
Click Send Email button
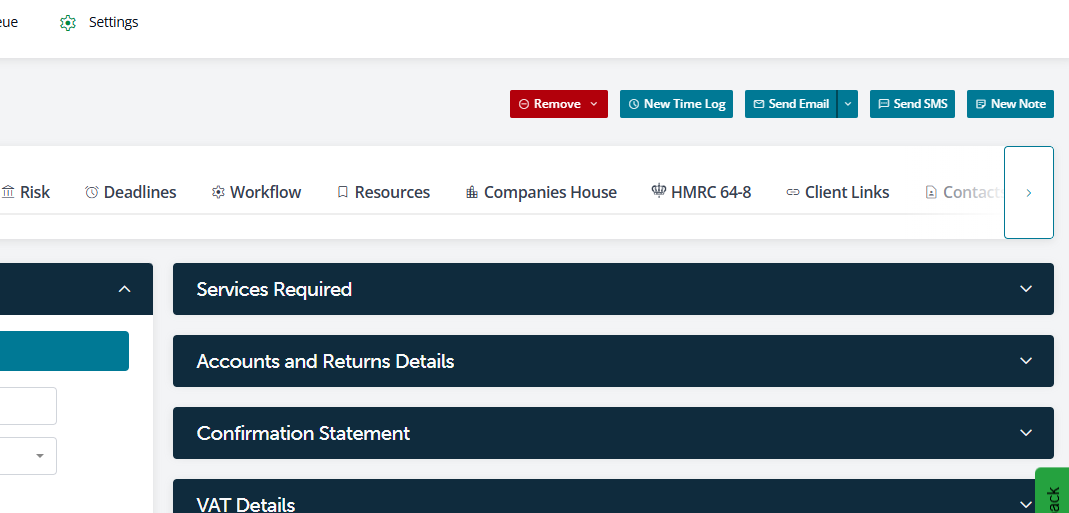[x=790, y=104]
